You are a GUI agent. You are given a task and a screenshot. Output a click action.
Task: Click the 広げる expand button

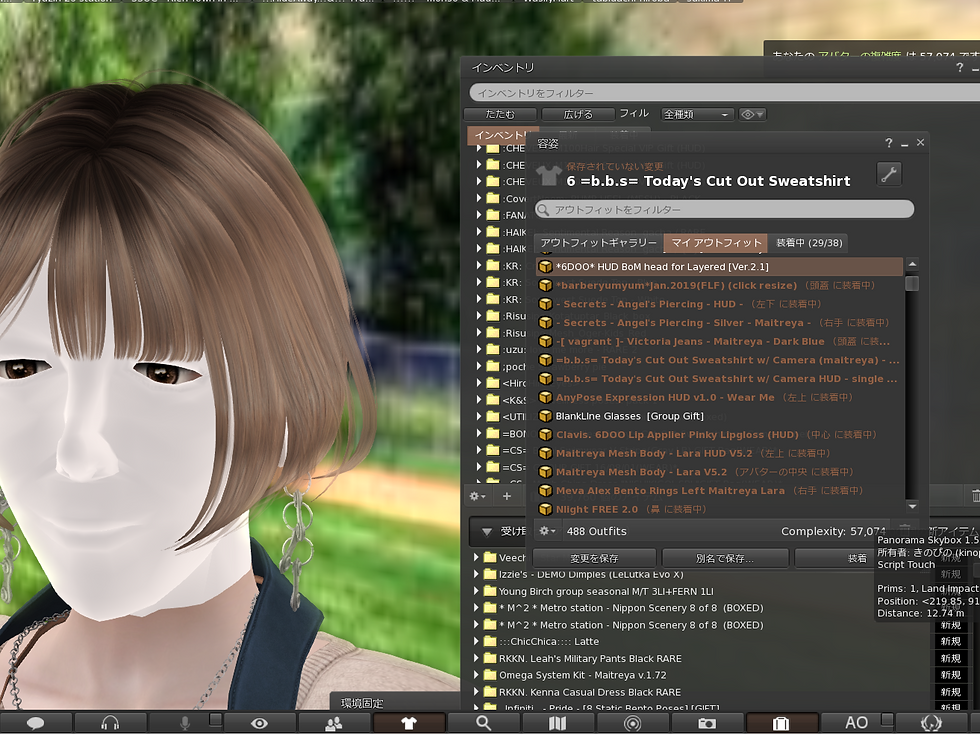click(x=578, y=114)
